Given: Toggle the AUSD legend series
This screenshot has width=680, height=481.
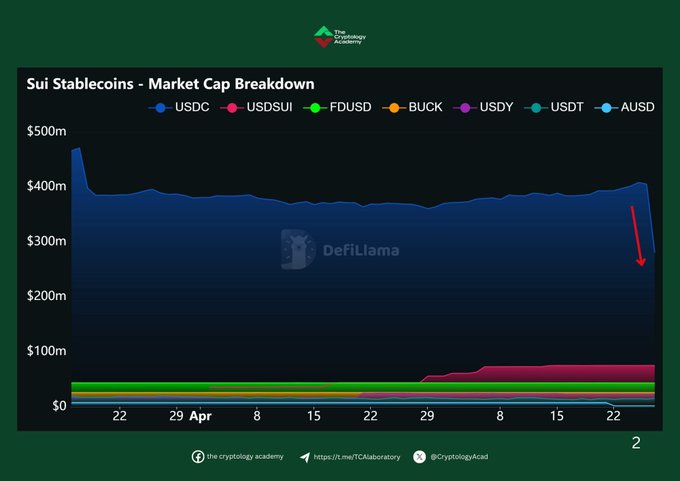Looking at the screenshot, I should [x=624, y=107].
